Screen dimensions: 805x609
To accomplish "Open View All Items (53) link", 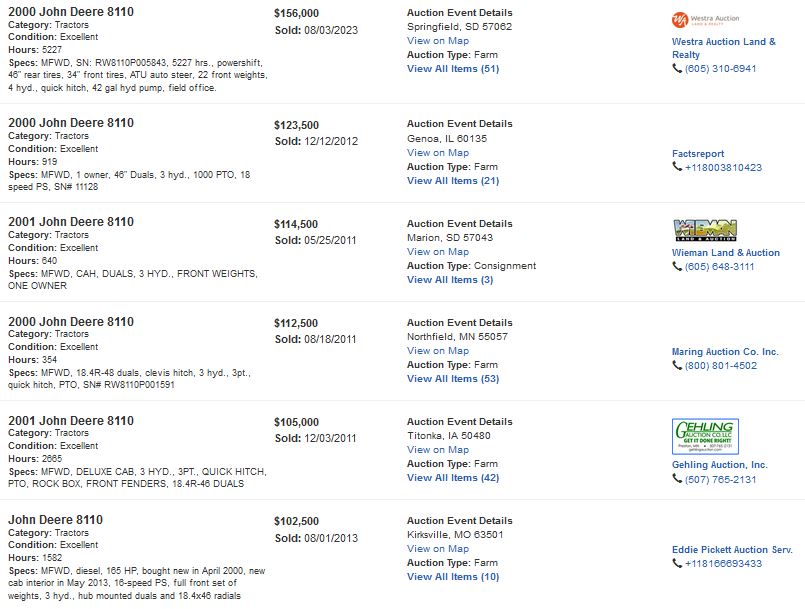I will click(453, 379).
